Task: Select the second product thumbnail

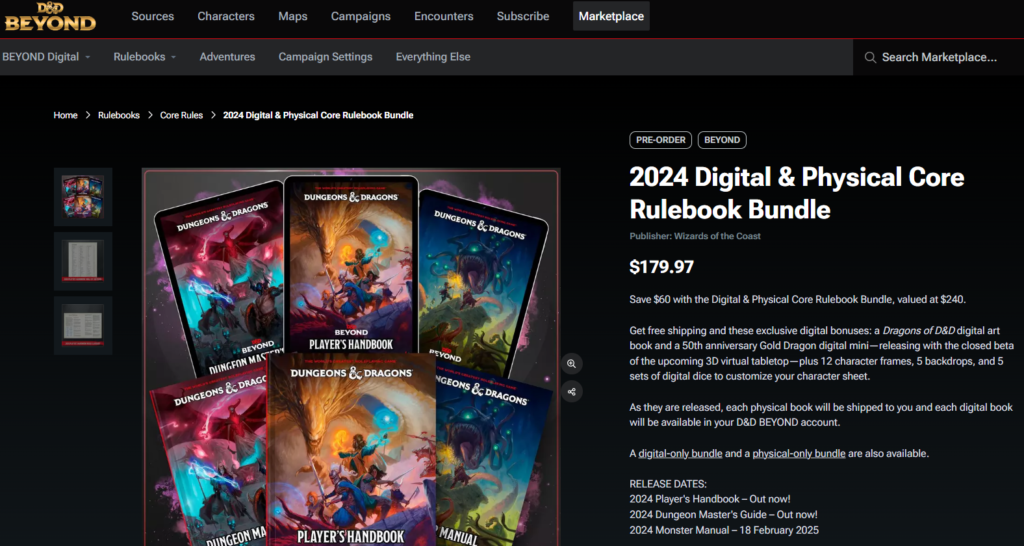Action: point(83,261)
